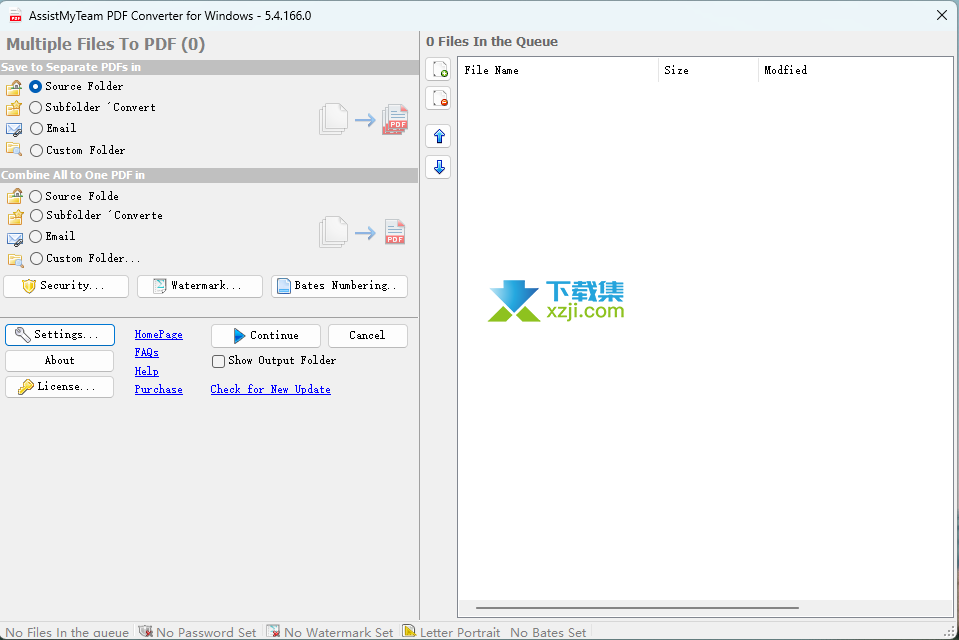The width and height of the screenshot is (959, 640).
Task: Select separate PDFs Custom Folder radio button
Action: point(36,151)
